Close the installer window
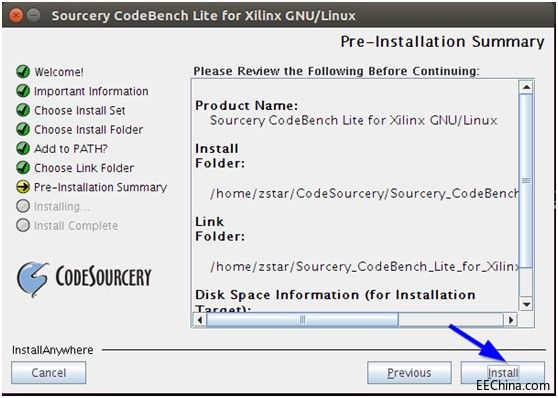 pos(16,16)
